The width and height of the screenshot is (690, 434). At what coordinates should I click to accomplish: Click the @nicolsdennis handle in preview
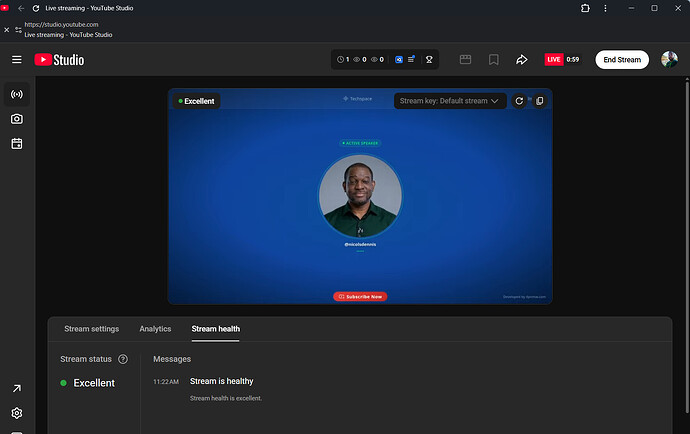click(x=360, y=244)
